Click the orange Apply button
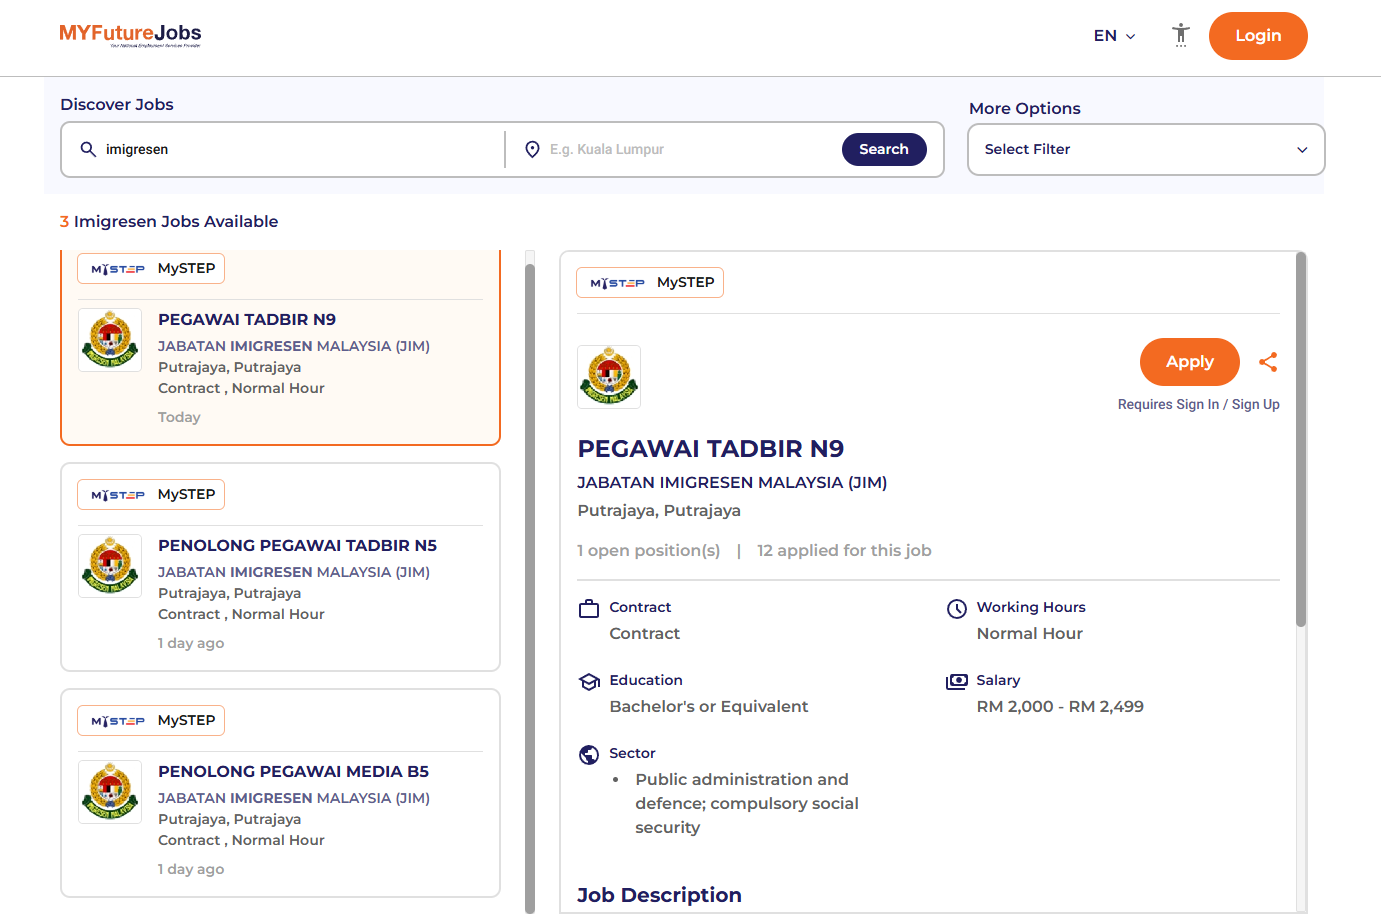Viewport: 1381px width, 914px height. [1190, 362]
